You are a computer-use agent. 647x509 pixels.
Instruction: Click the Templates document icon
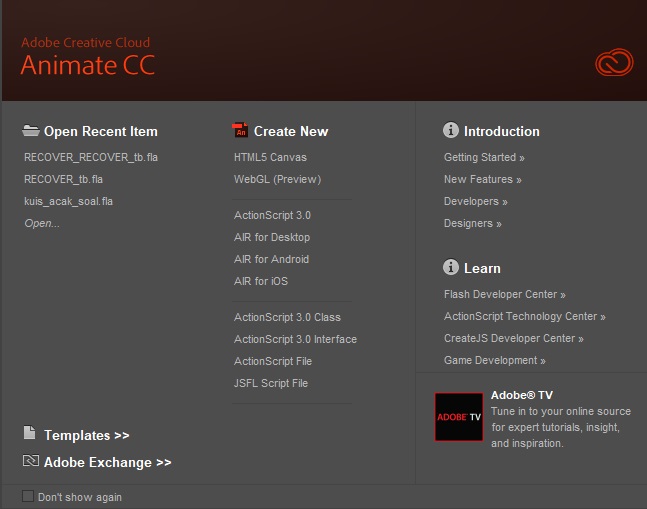pyautogui.click(x=29, y=433)
